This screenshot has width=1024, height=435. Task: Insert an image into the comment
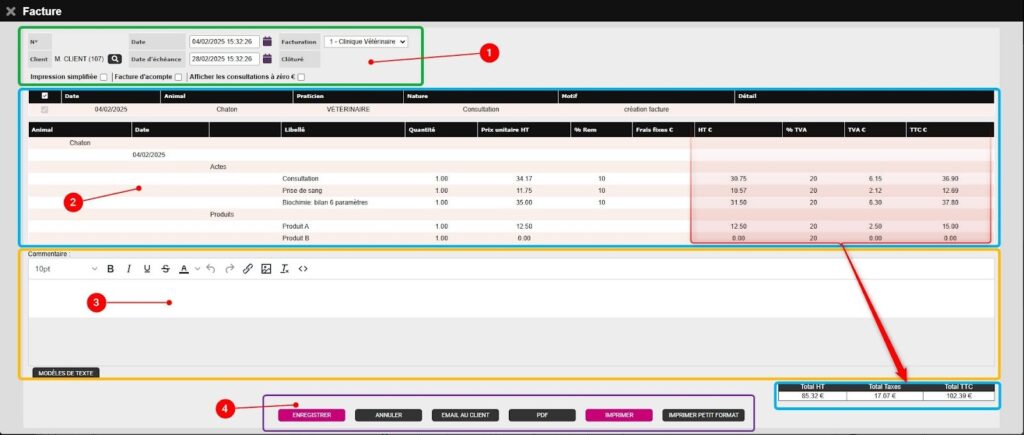[266, 269]
